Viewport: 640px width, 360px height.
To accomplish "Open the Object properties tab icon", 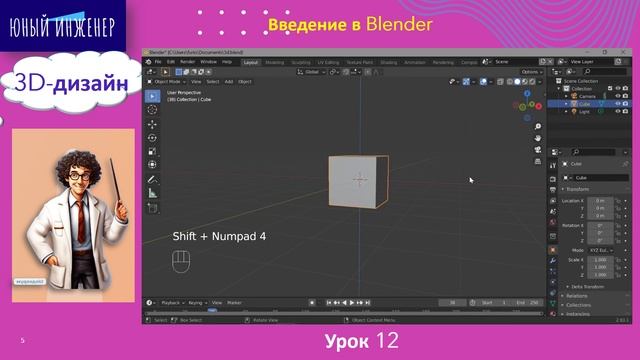I will pyautogui.click(x=553, y=250).
